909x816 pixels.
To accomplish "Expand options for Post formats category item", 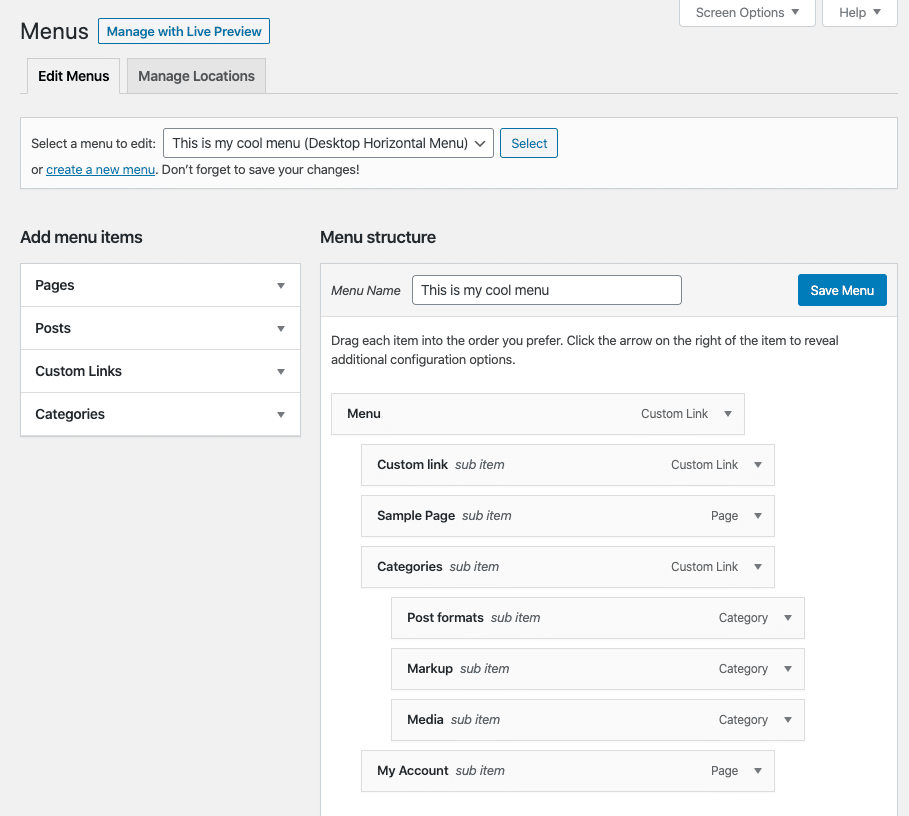I will [x=789, y=617].
